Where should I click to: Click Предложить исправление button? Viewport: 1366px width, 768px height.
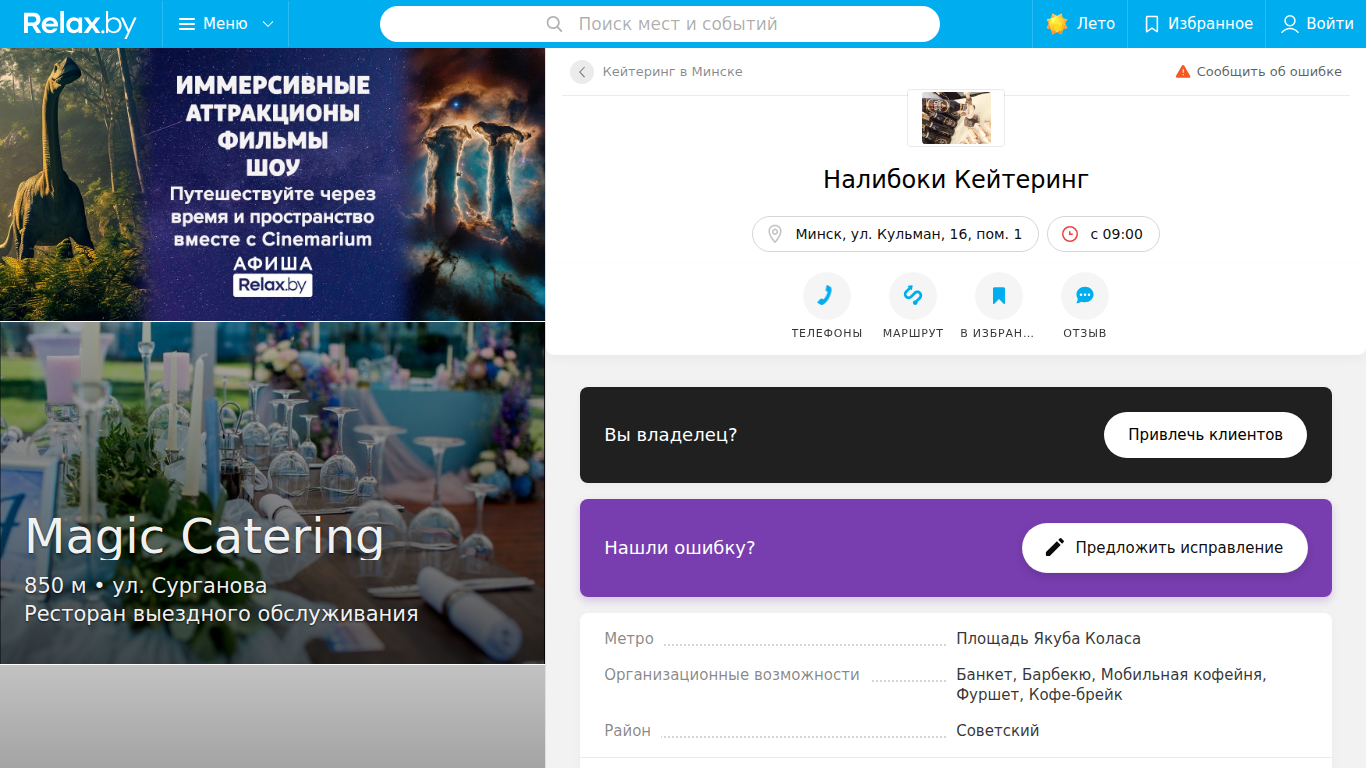coord(1164,548)
